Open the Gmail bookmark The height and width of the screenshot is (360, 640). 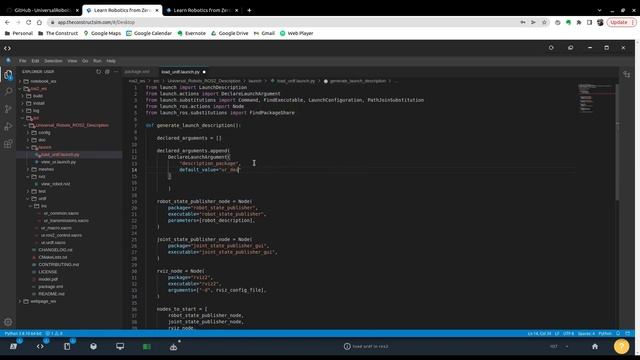(x=264, y=33)
